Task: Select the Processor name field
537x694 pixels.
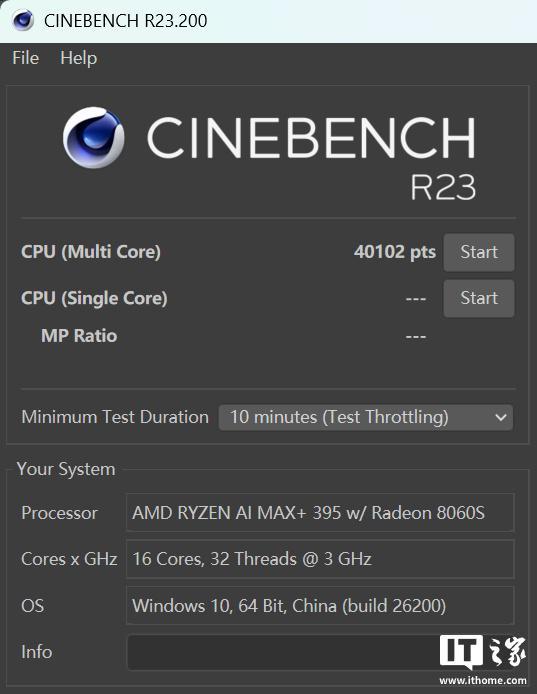Action: pos(320,513)
